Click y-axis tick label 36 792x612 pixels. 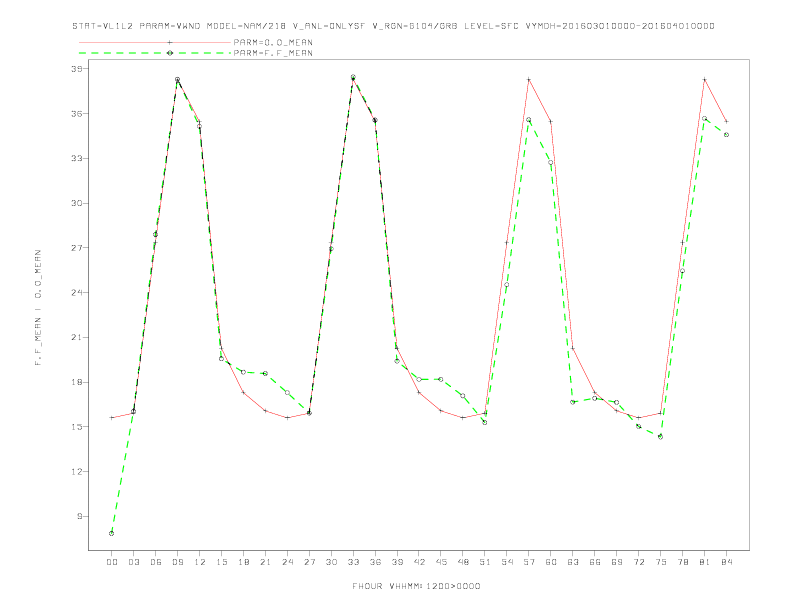click(x=76, y=113)
